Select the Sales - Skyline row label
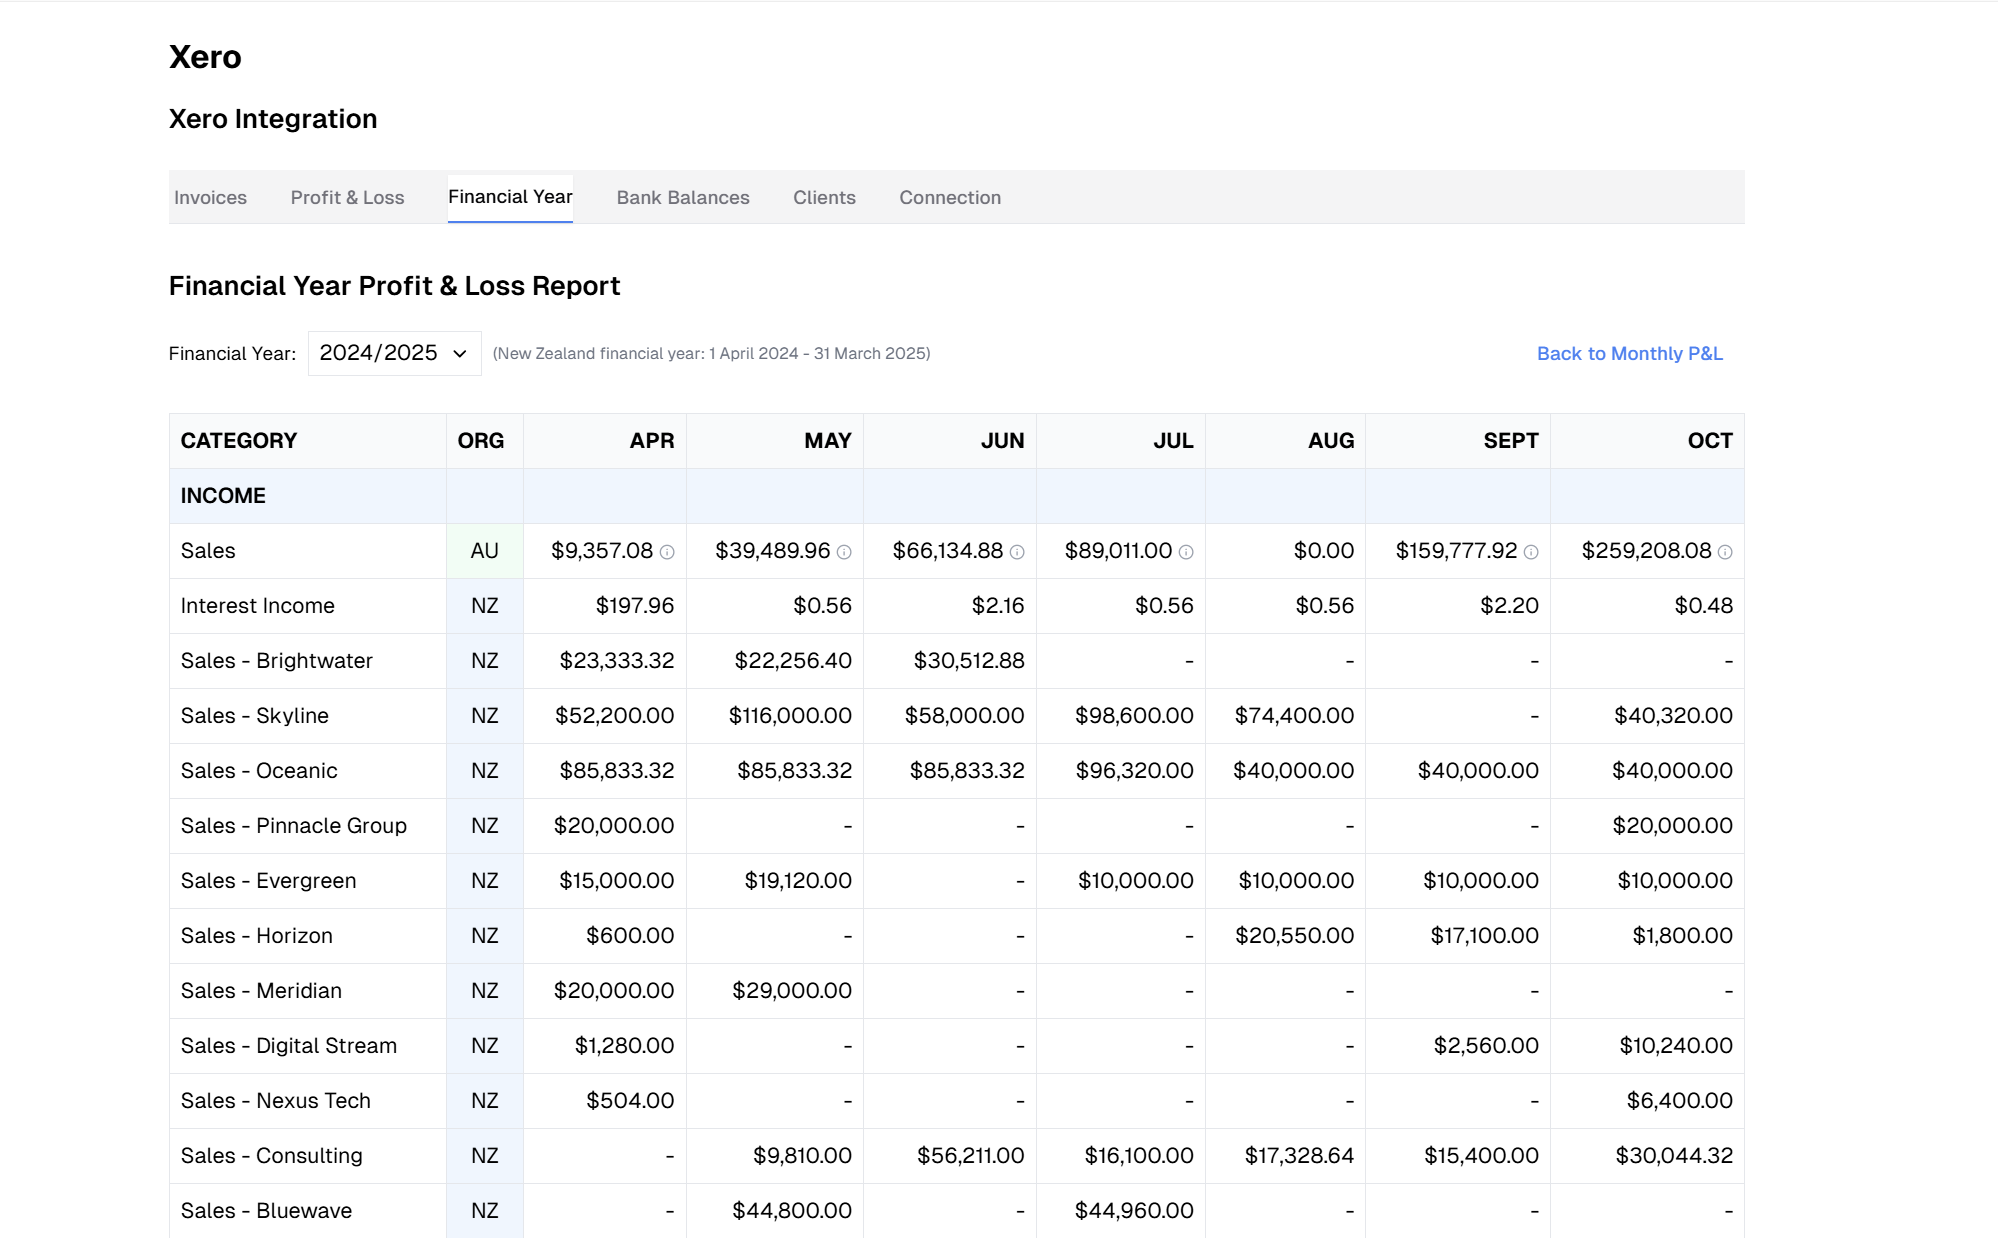 click(x=255, y=716)
